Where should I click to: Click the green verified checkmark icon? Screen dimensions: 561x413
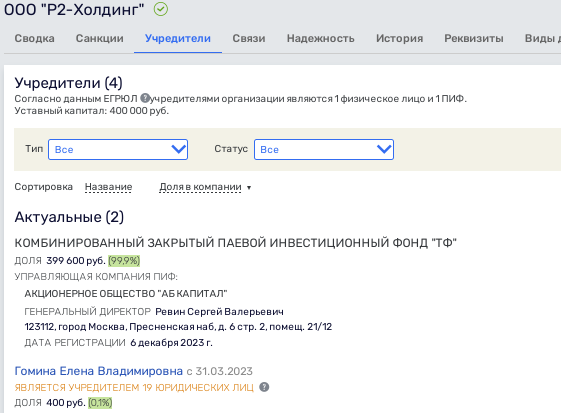point(161,9)
